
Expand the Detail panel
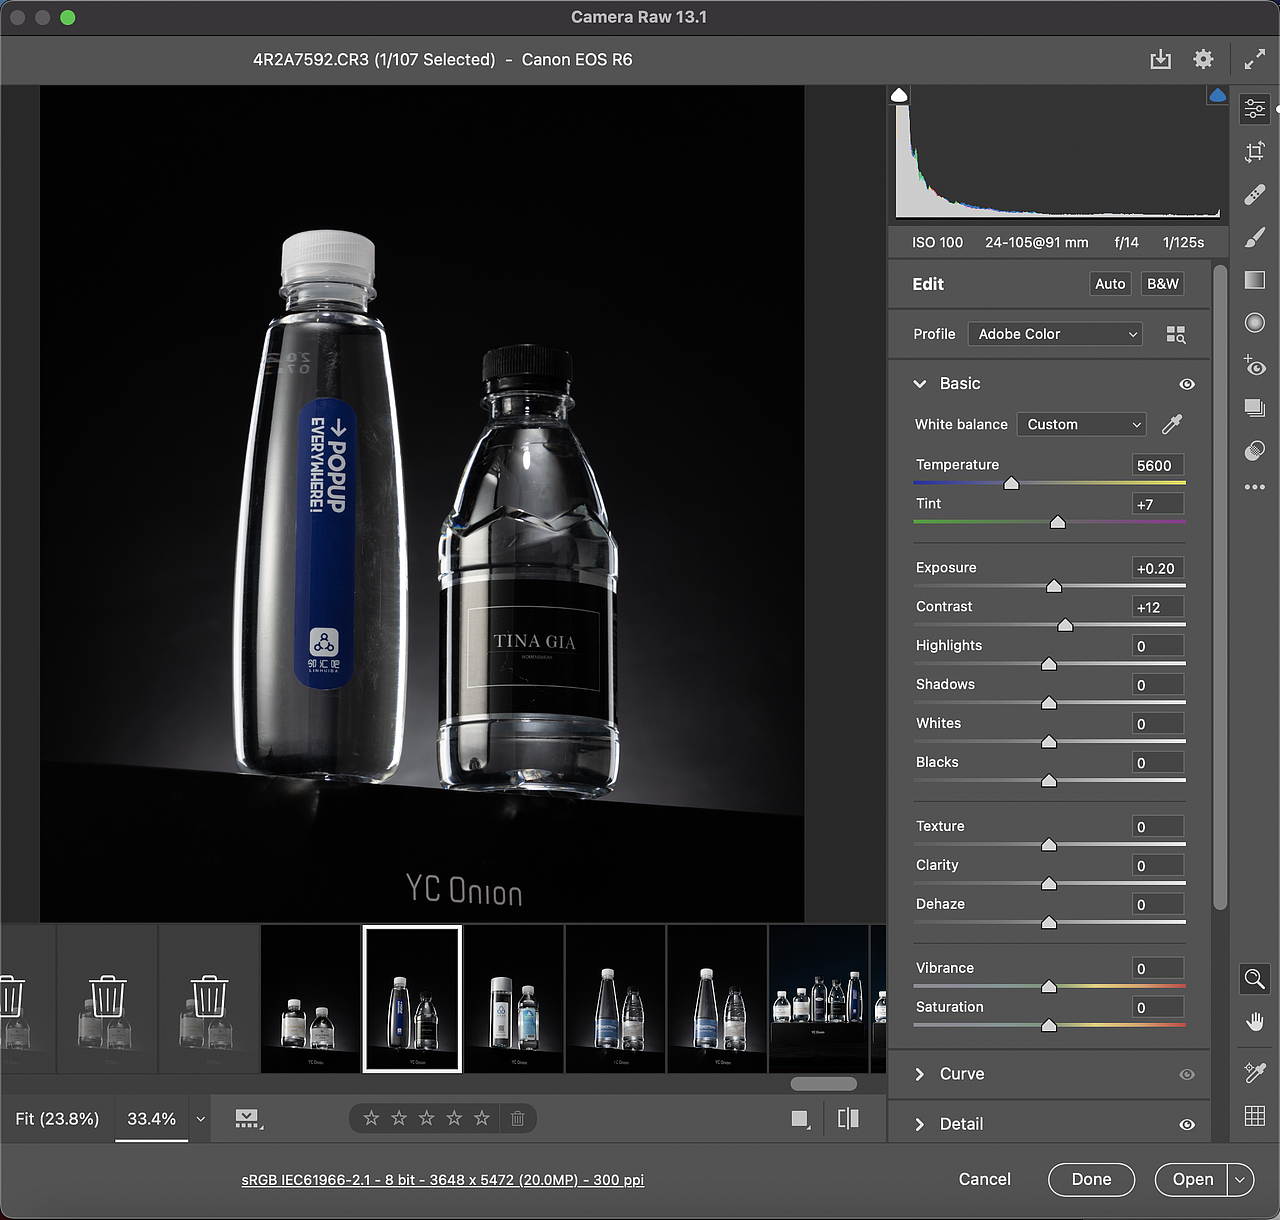pyautogui.click(x=920, y=1125)
